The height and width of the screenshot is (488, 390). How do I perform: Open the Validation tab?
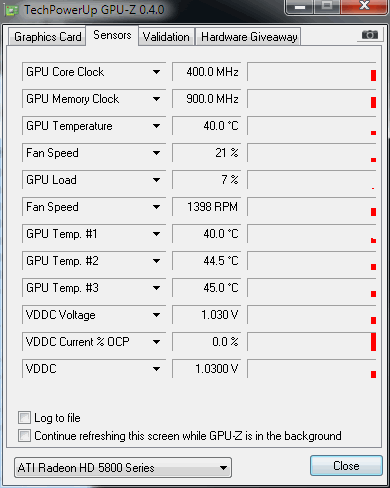pos(166,37)
